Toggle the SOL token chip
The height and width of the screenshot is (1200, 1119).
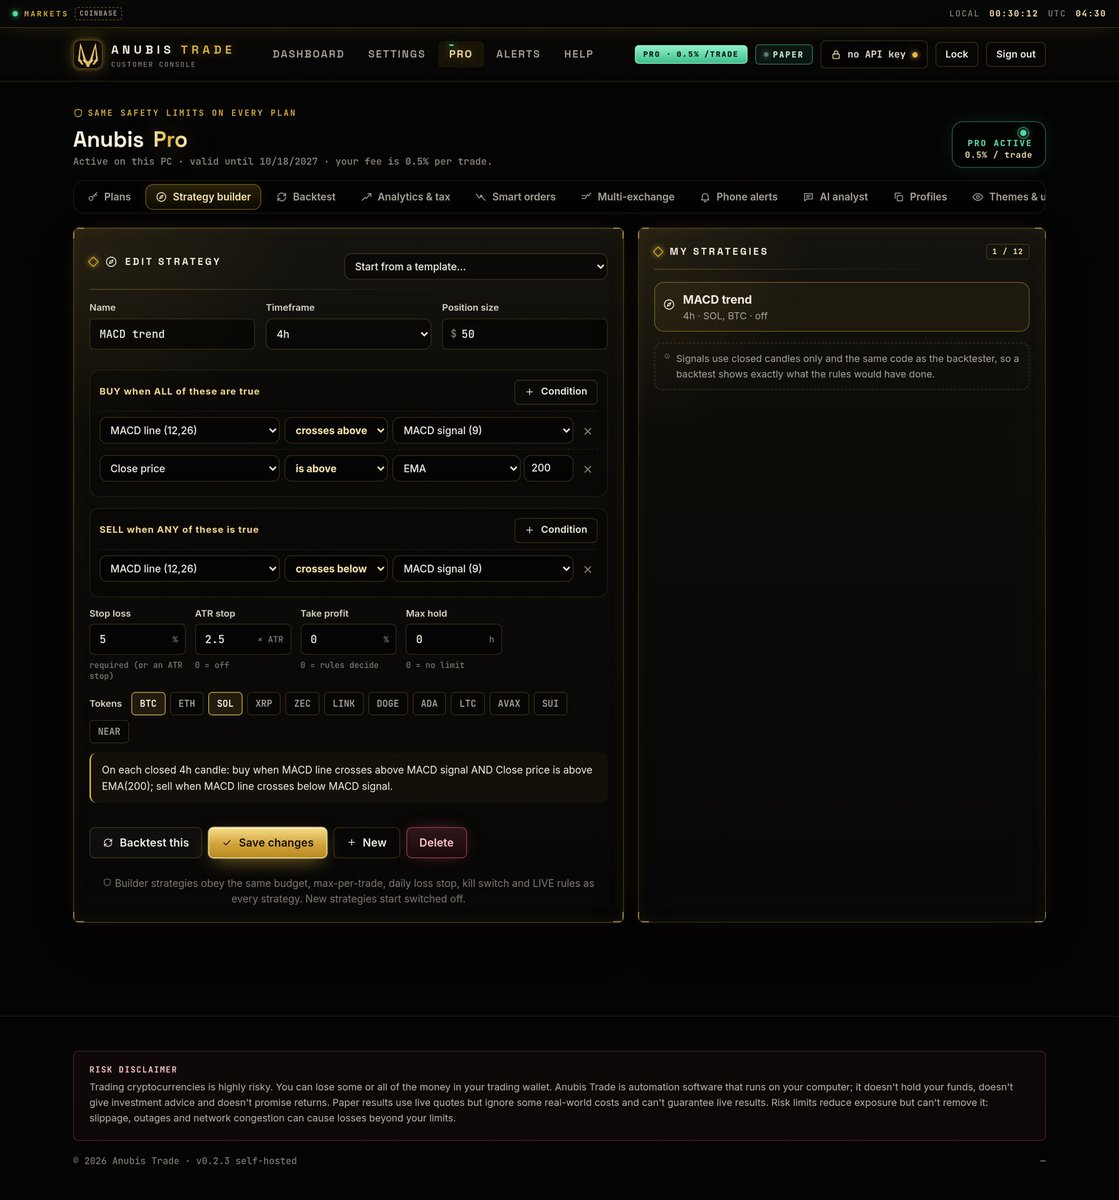coord(225,704)
